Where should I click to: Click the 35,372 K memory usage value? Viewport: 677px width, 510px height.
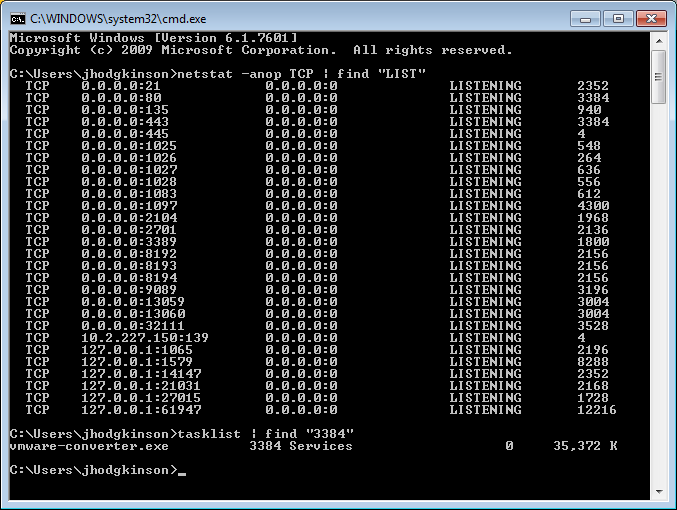point(585,446)
